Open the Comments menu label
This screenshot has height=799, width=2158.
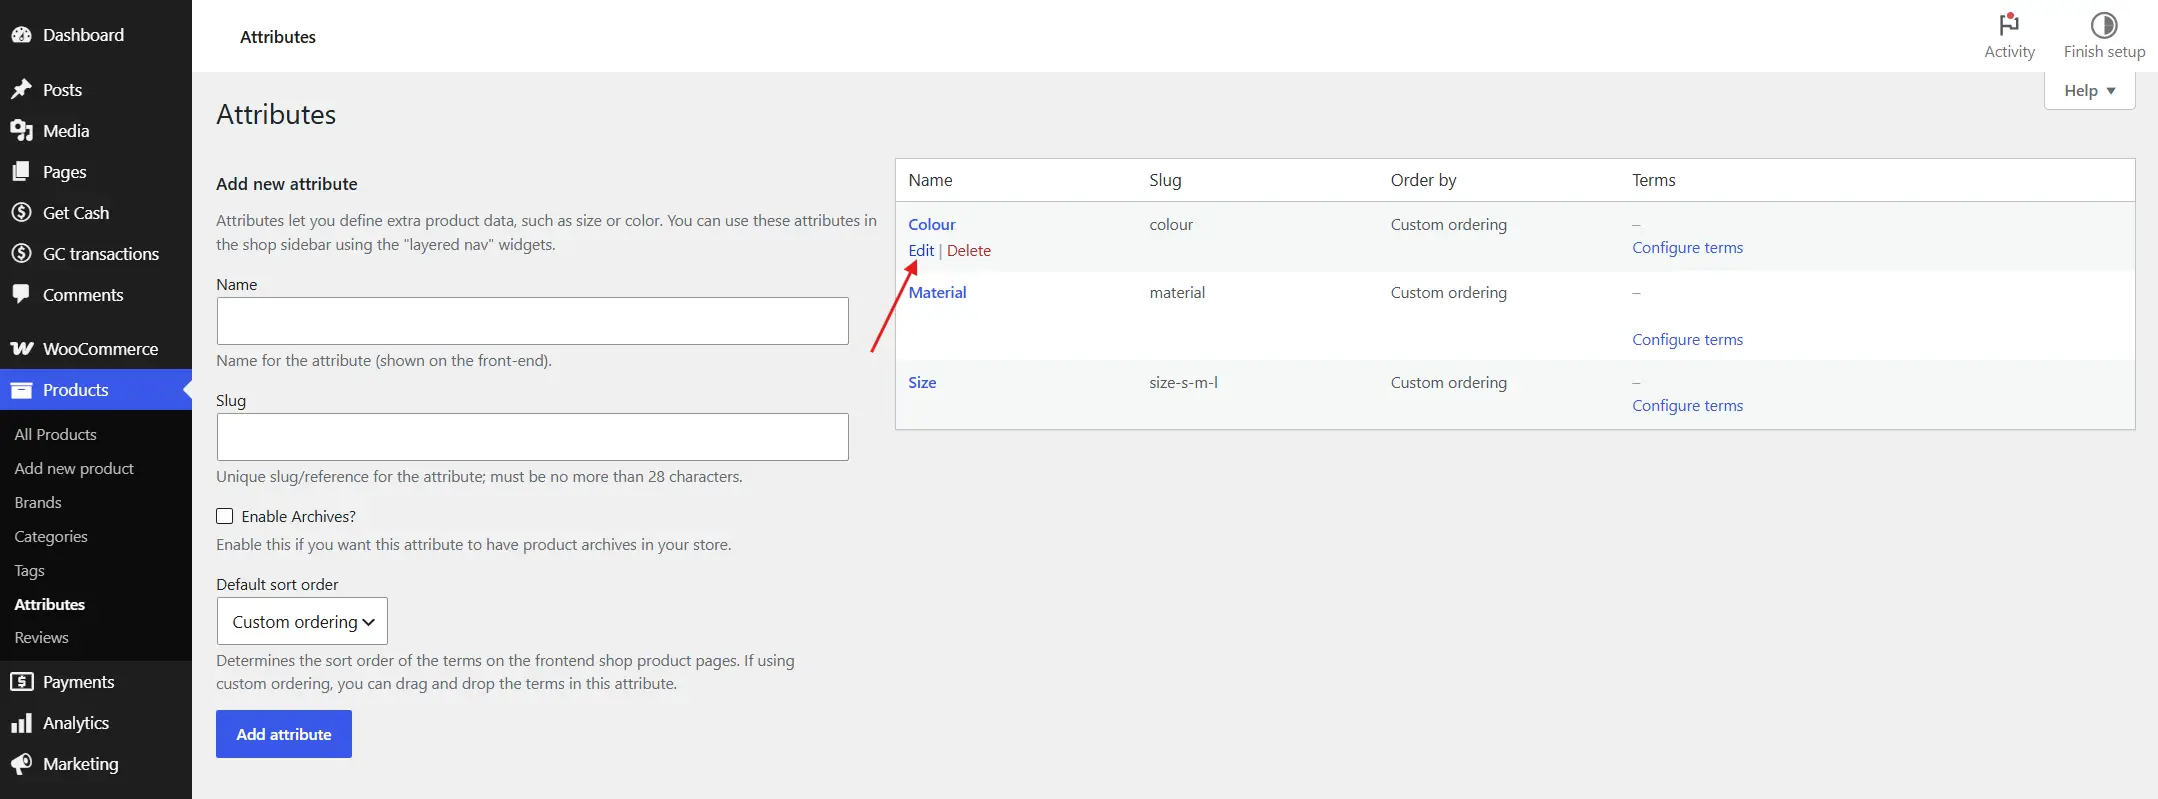tap(83, 295)
